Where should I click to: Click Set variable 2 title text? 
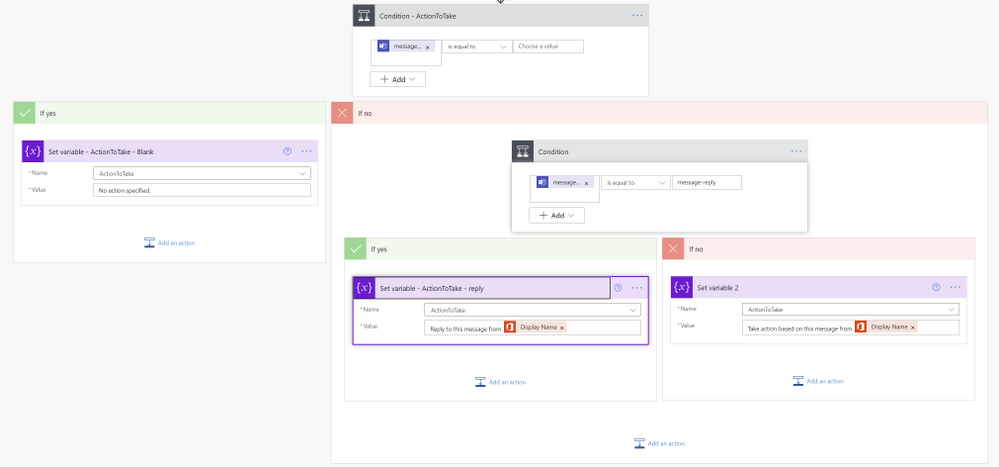717,287
